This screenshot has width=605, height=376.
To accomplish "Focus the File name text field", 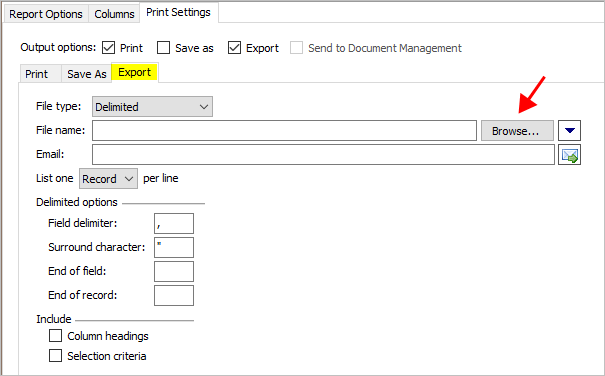I will [x=284, y=130].
